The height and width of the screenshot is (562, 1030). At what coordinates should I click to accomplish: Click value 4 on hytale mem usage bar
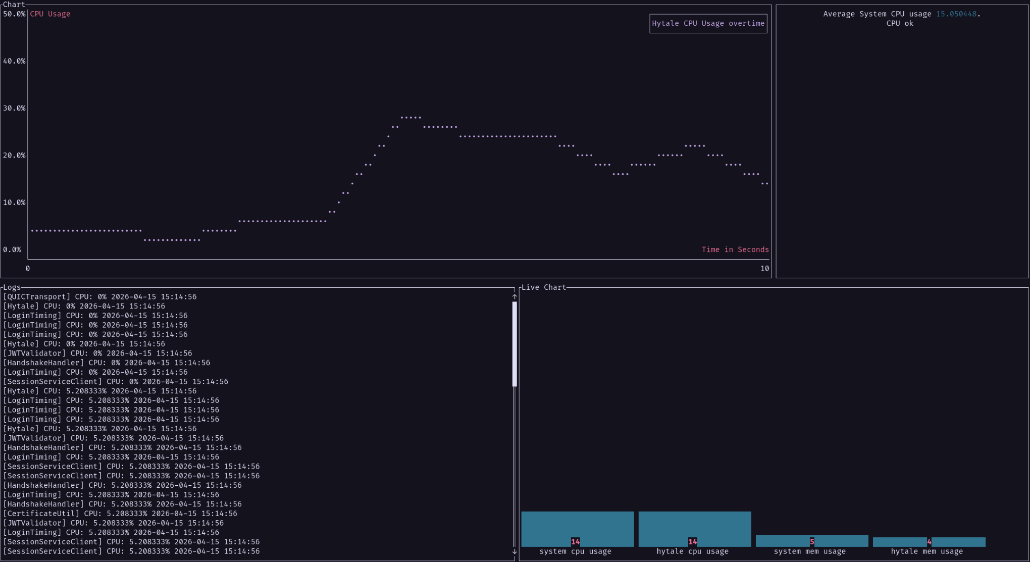point(929,542)
